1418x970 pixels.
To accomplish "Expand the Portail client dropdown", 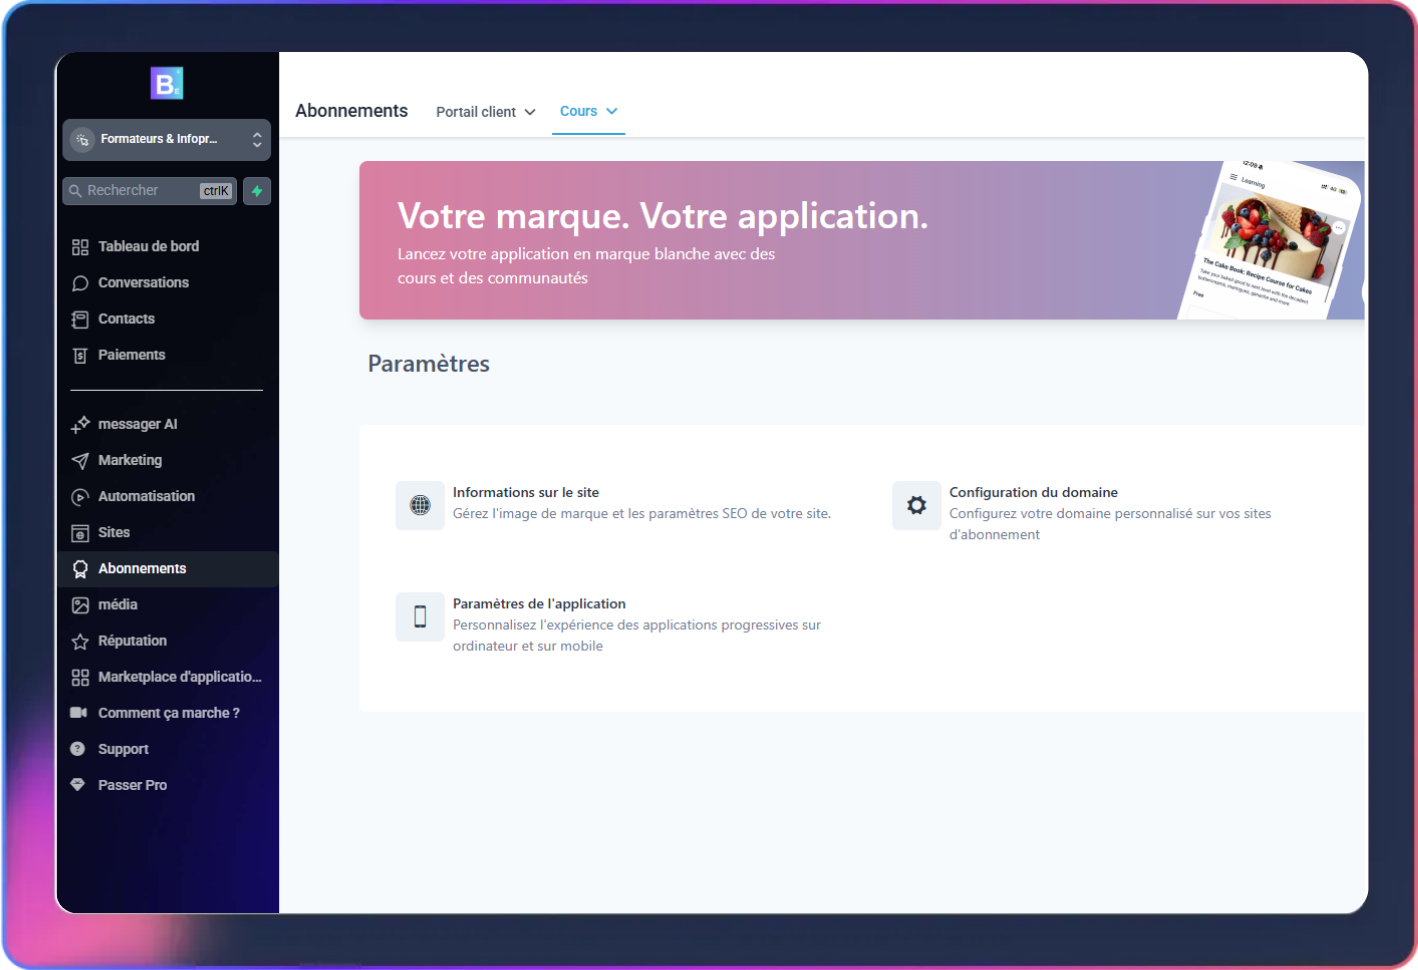I will click(x=486, y=112).
